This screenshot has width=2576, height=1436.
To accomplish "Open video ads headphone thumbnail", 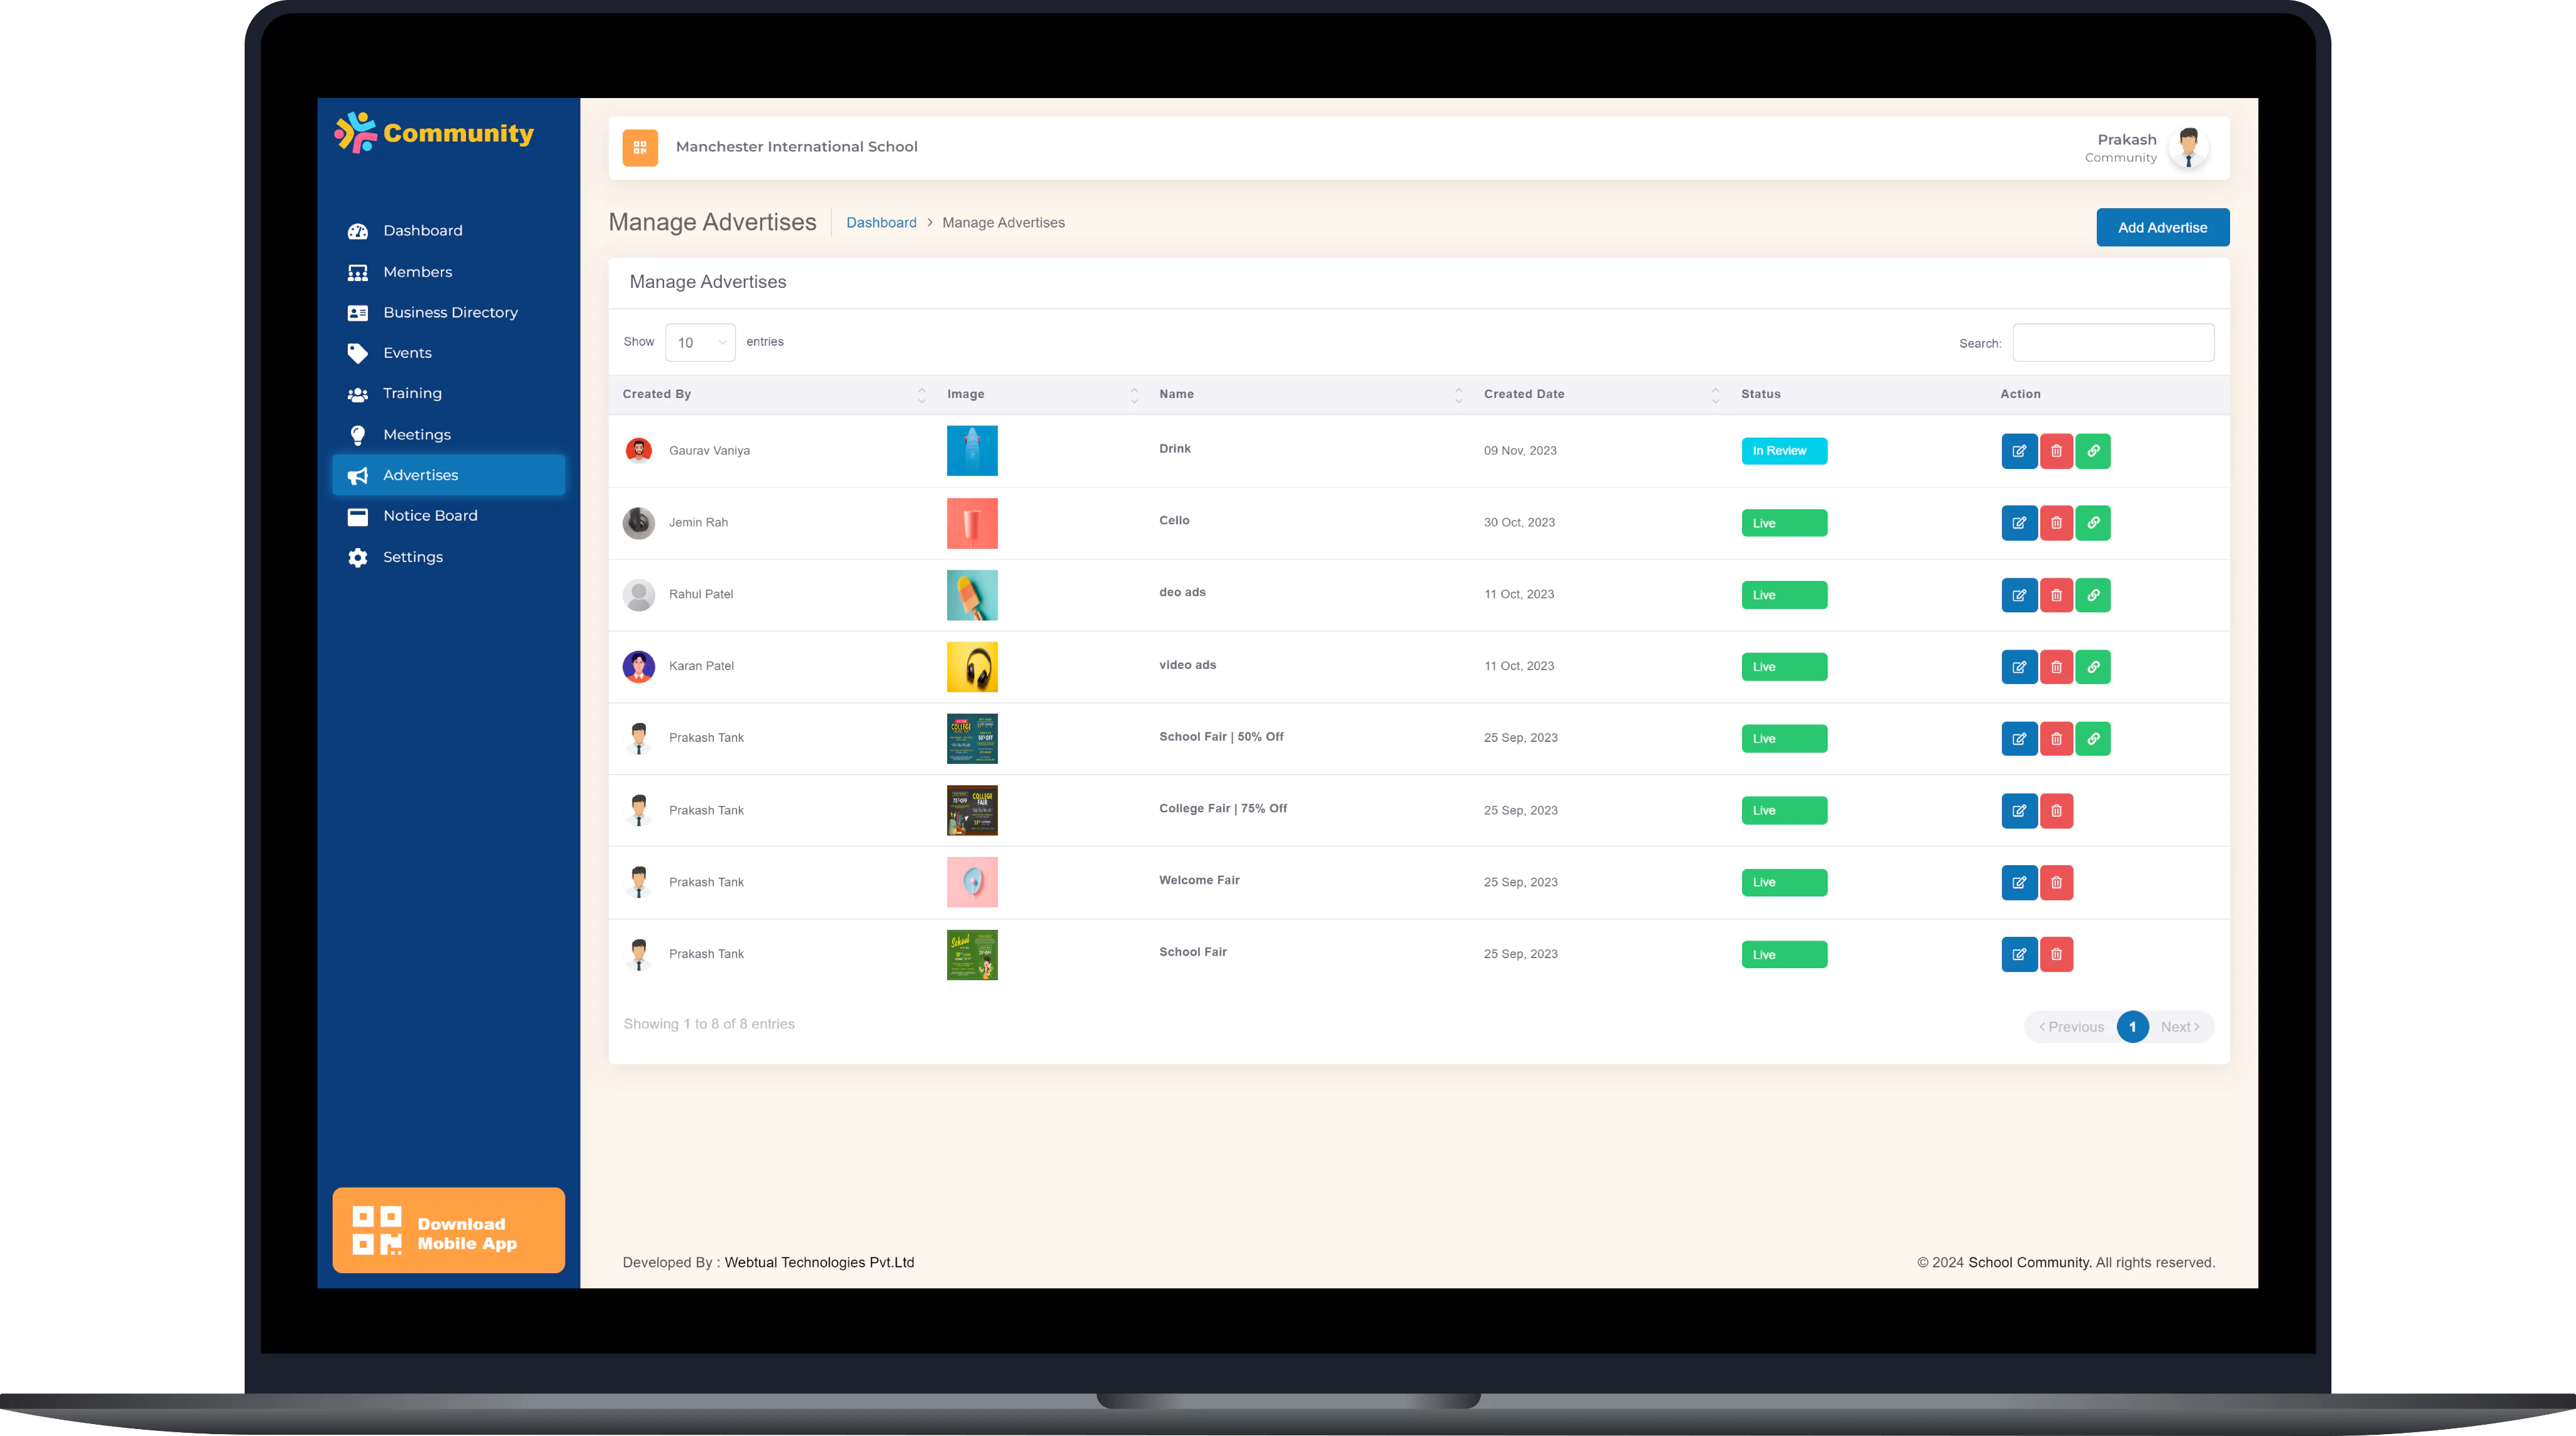I will click(972, 667).
